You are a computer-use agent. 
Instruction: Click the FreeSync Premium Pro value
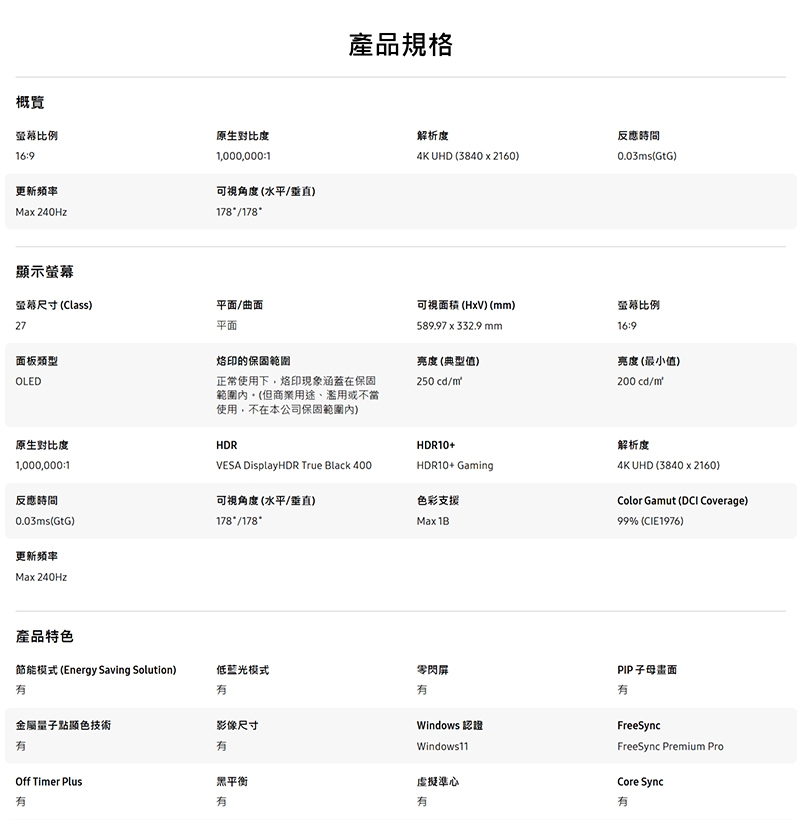click(670, 747)
